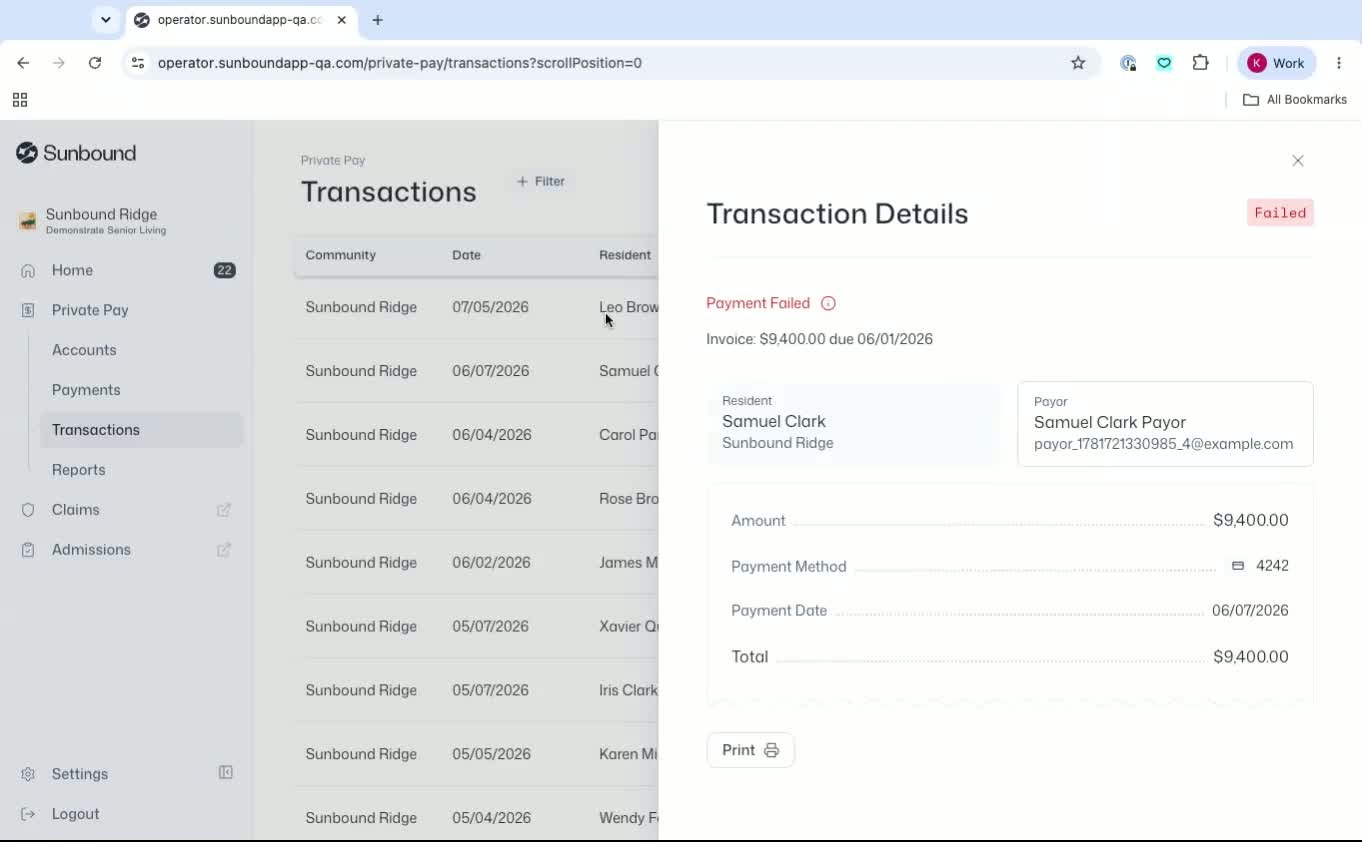
Task: Open Admissions external link icon
Action: tap(224, 550)
